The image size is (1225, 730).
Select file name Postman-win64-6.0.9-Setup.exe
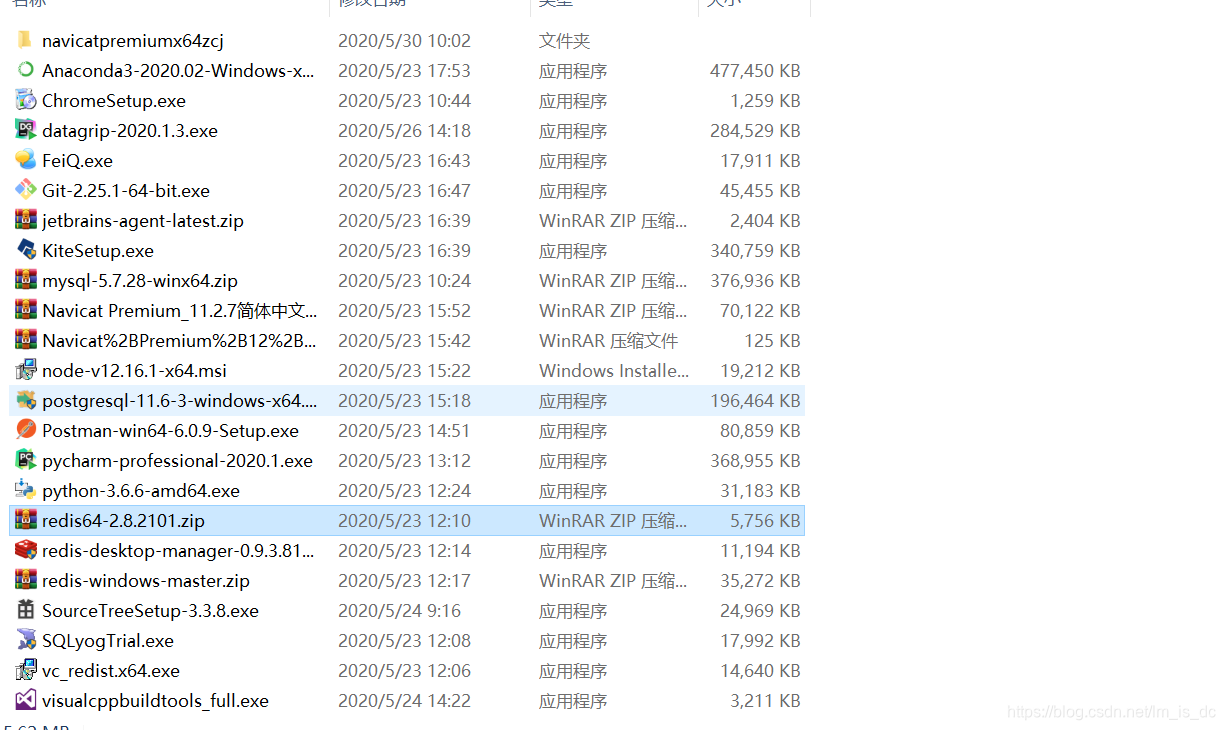170,431
